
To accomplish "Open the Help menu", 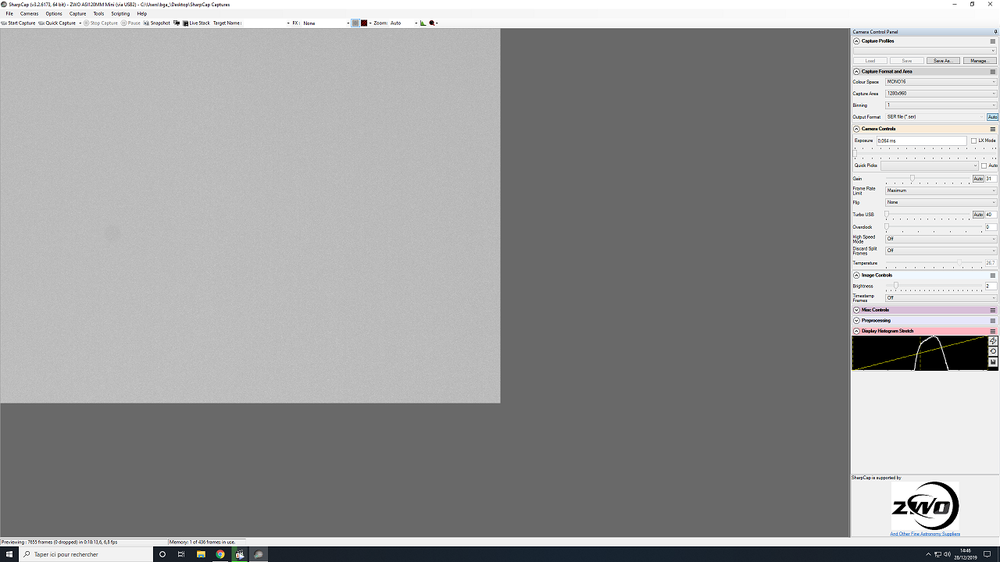I will 142,13.
